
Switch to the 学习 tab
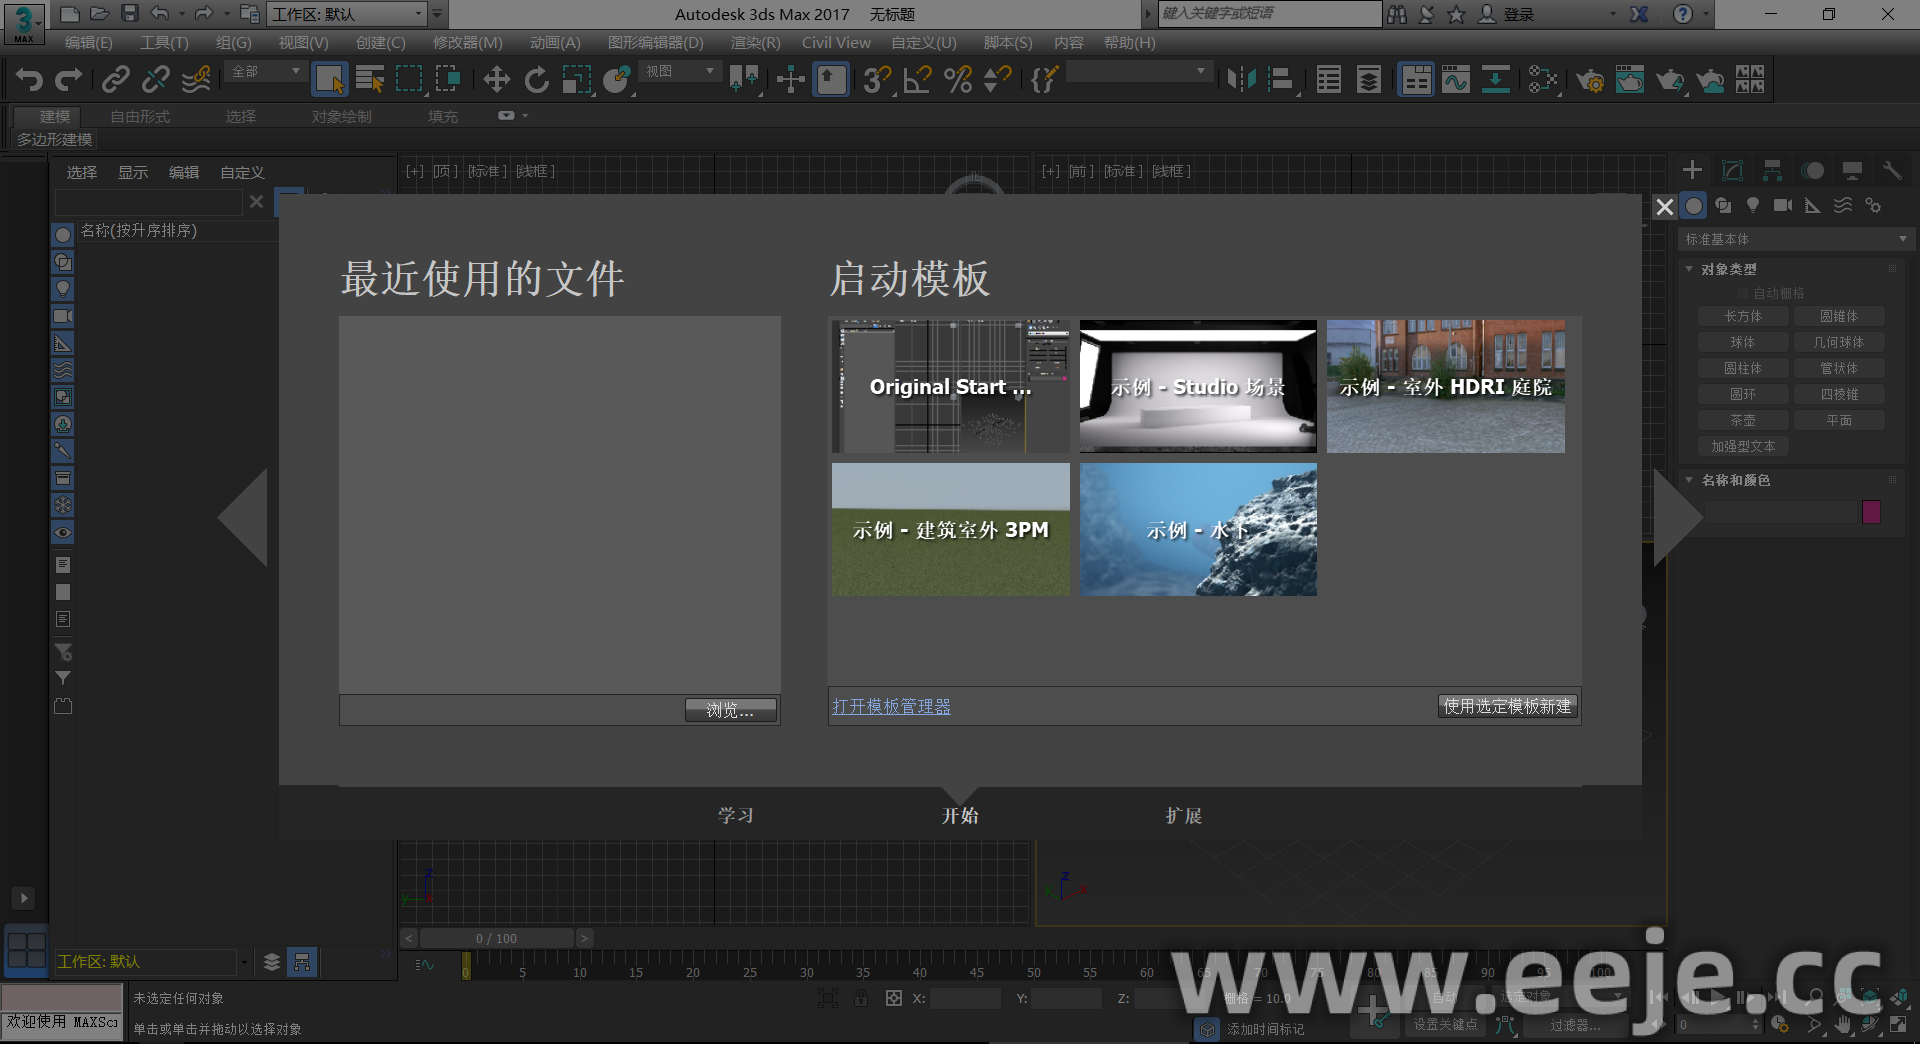coord(735,816)
